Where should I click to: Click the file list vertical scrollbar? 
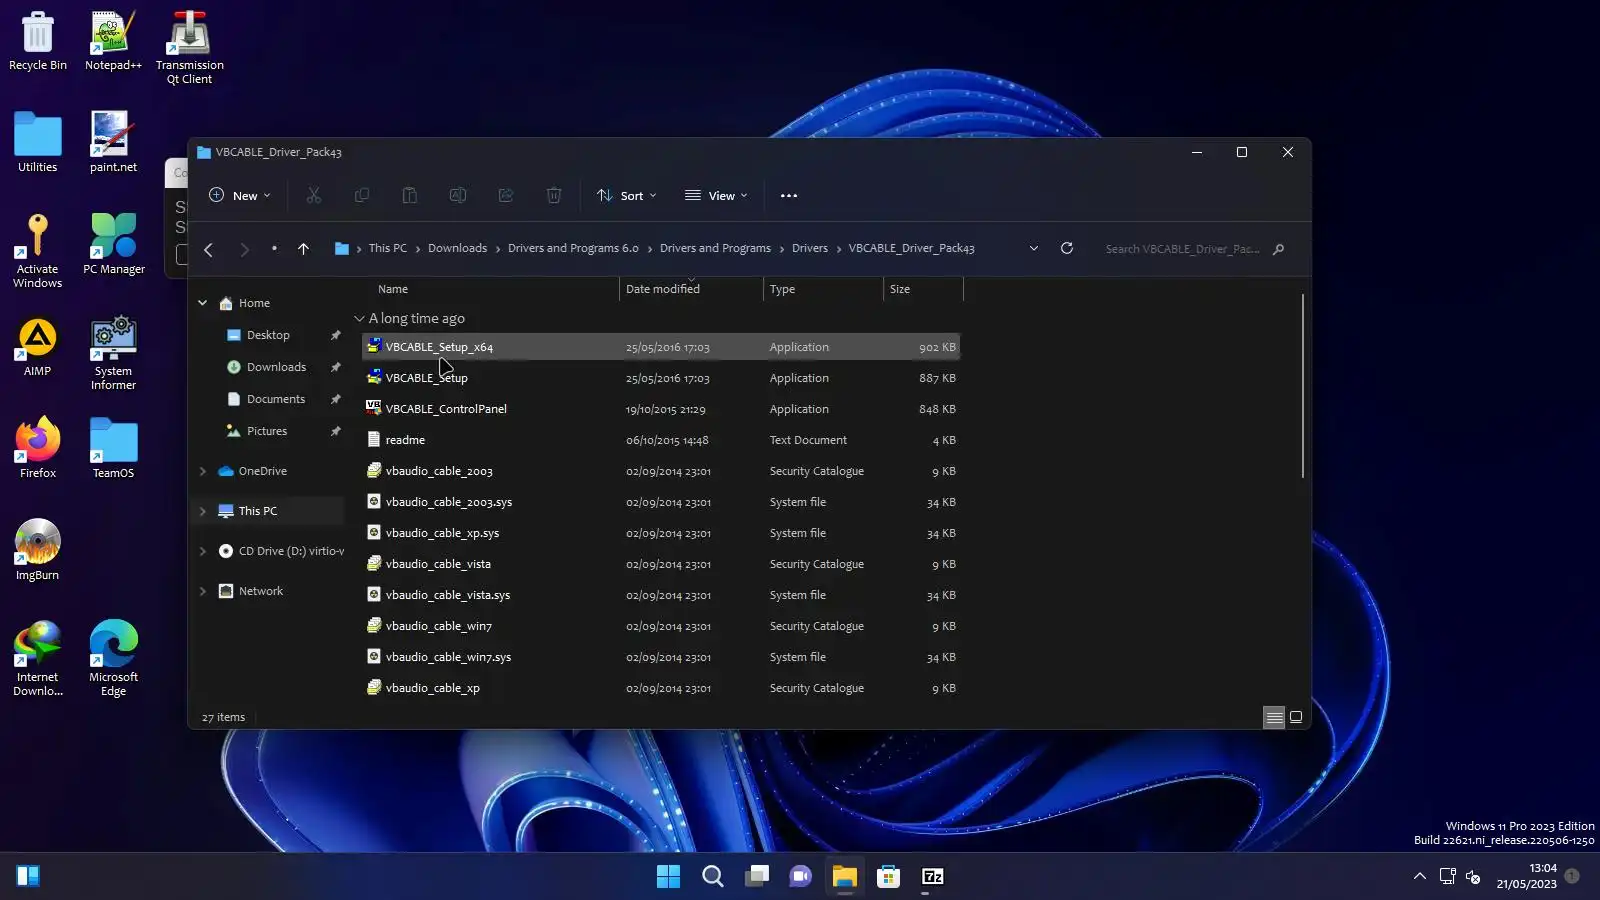tap(1302, 386)
